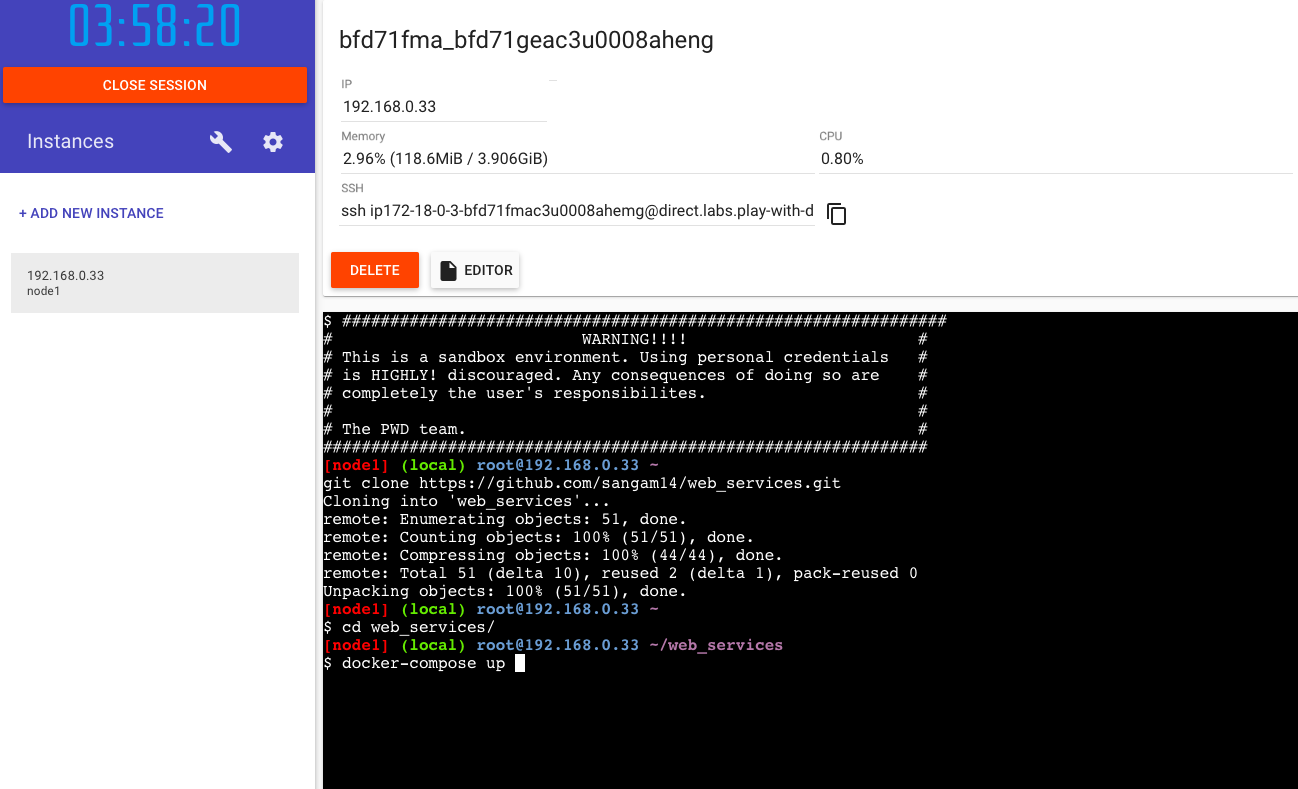
Task: Open the file EDITOR button
Action: 475,270
